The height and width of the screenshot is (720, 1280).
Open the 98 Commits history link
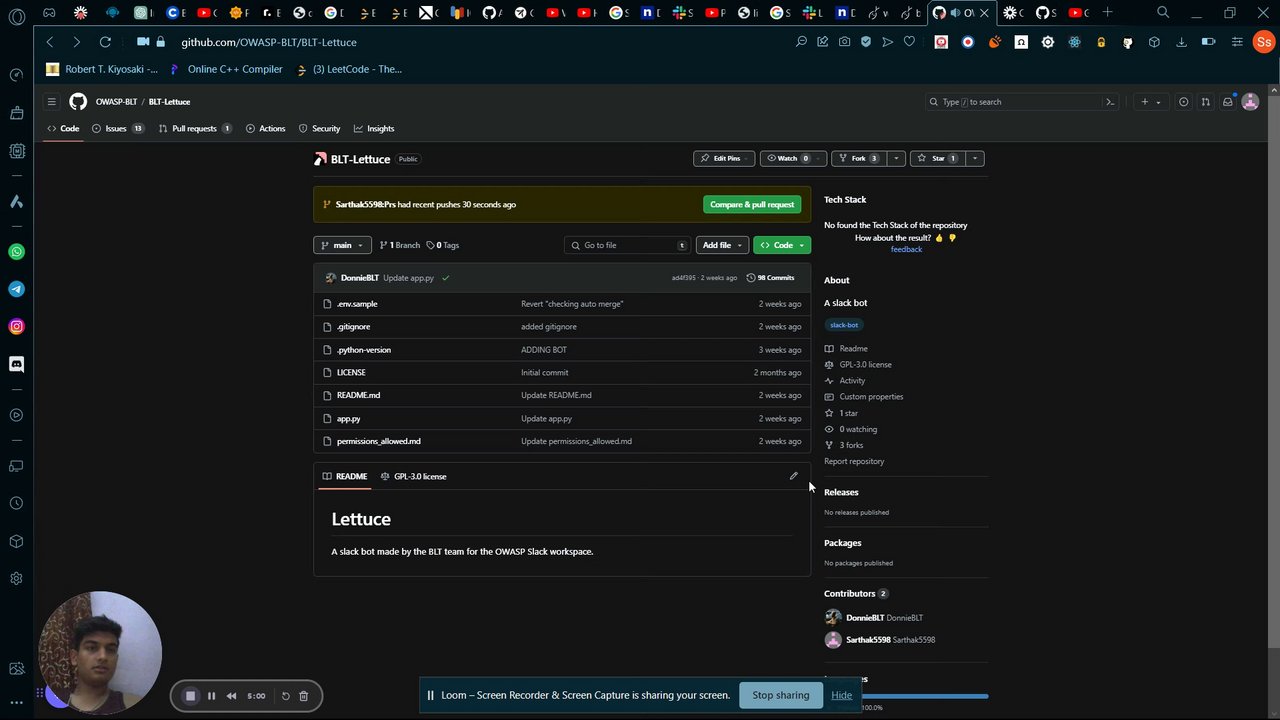tap(771, 278)
